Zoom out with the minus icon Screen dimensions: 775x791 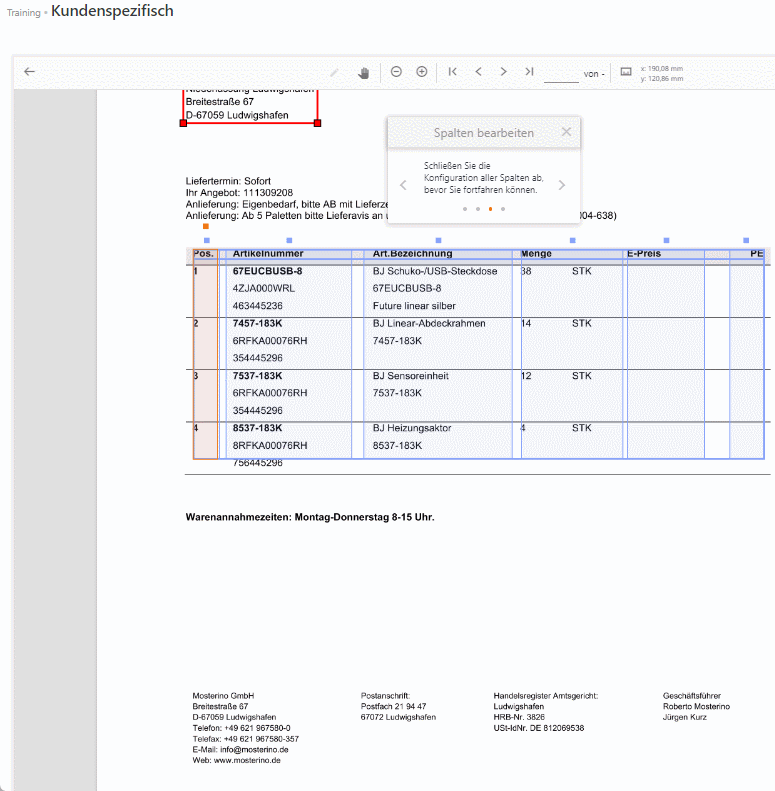396,72
